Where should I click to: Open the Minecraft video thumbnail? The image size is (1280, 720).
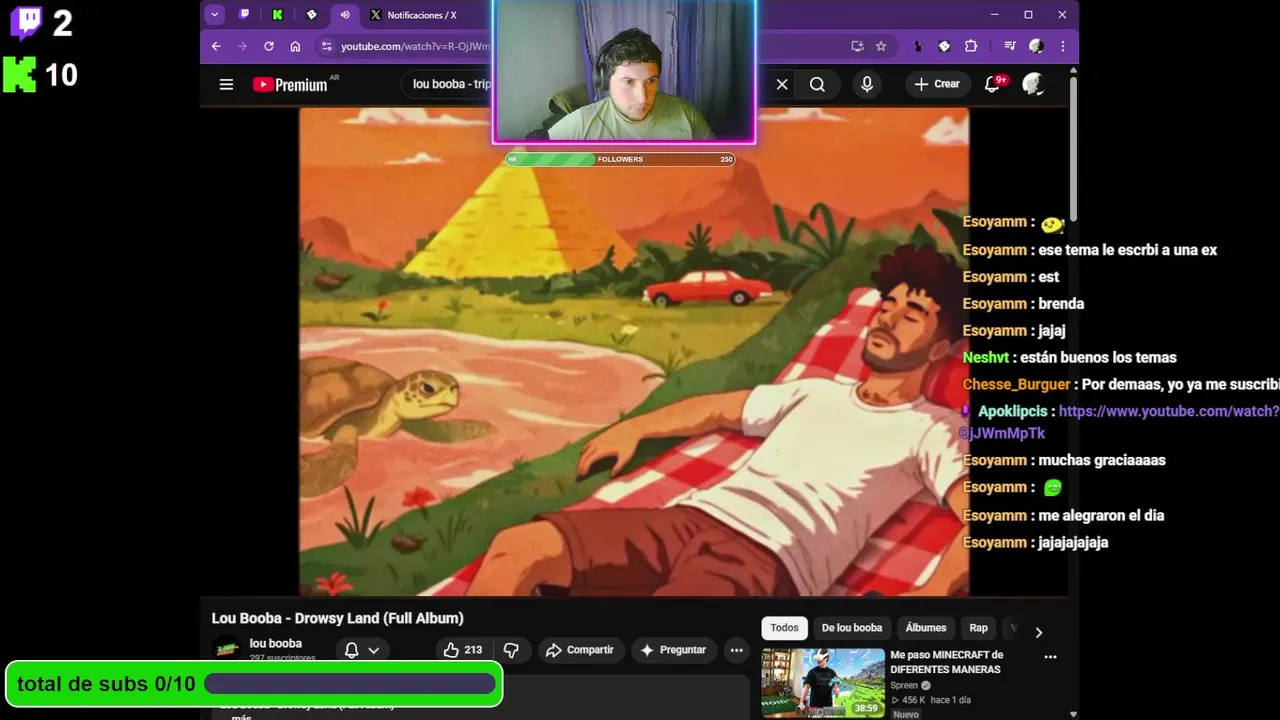pyautogui.click(x=823, y=683)
